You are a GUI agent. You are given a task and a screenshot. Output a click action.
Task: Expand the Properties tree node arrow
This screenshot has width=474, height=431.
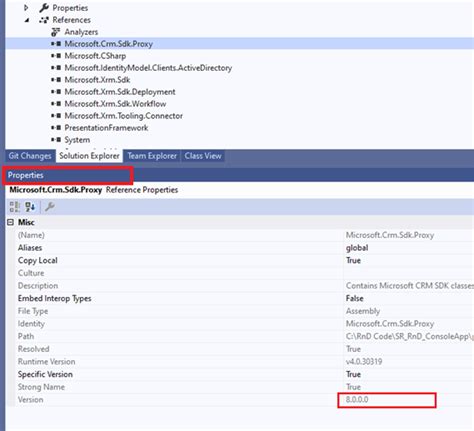26,7
